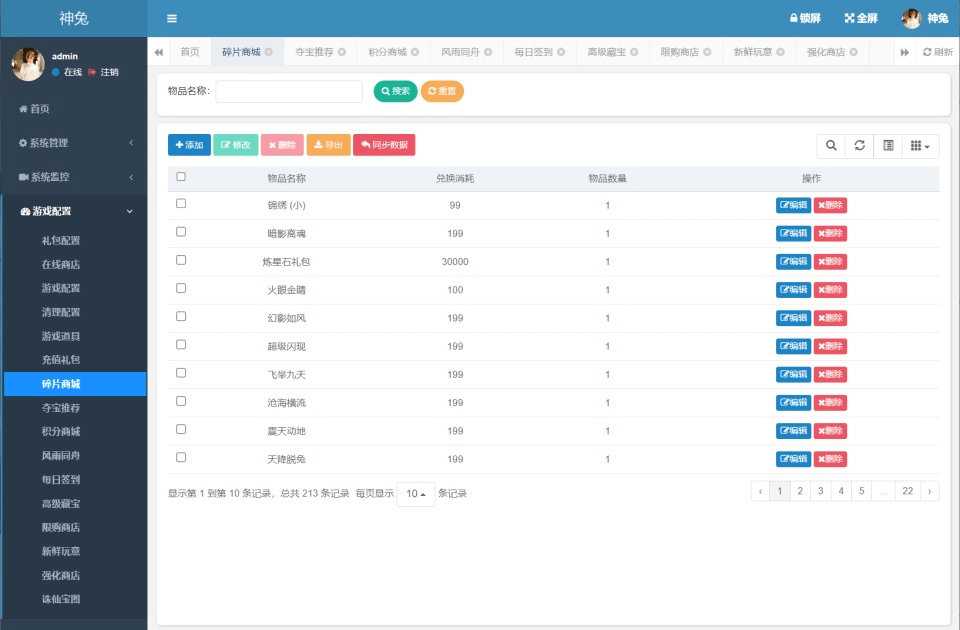Screen dimensions: 960x630
Task: Check the 天降脱兔 row checkbox
Action: (x=181, y=457)
